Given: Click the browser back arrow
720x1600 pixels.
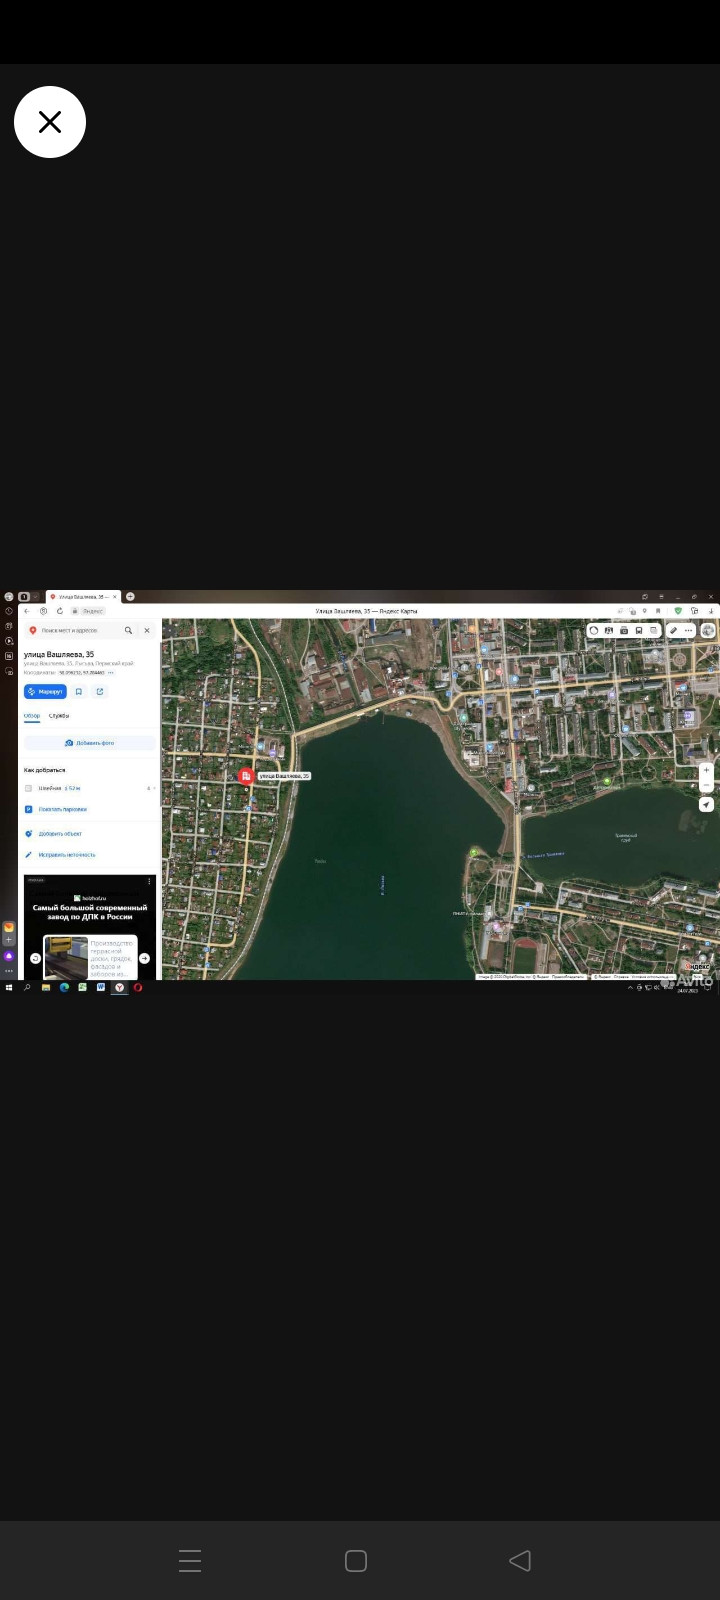Looking at the screenshot, I should click(27, 611).
